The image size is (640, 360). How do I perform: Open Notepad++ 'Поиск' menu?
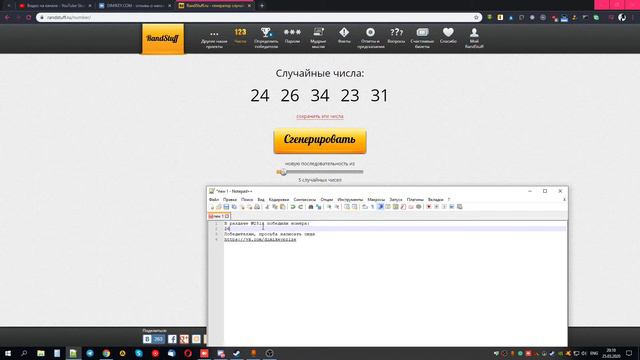(x=247, y=200)
